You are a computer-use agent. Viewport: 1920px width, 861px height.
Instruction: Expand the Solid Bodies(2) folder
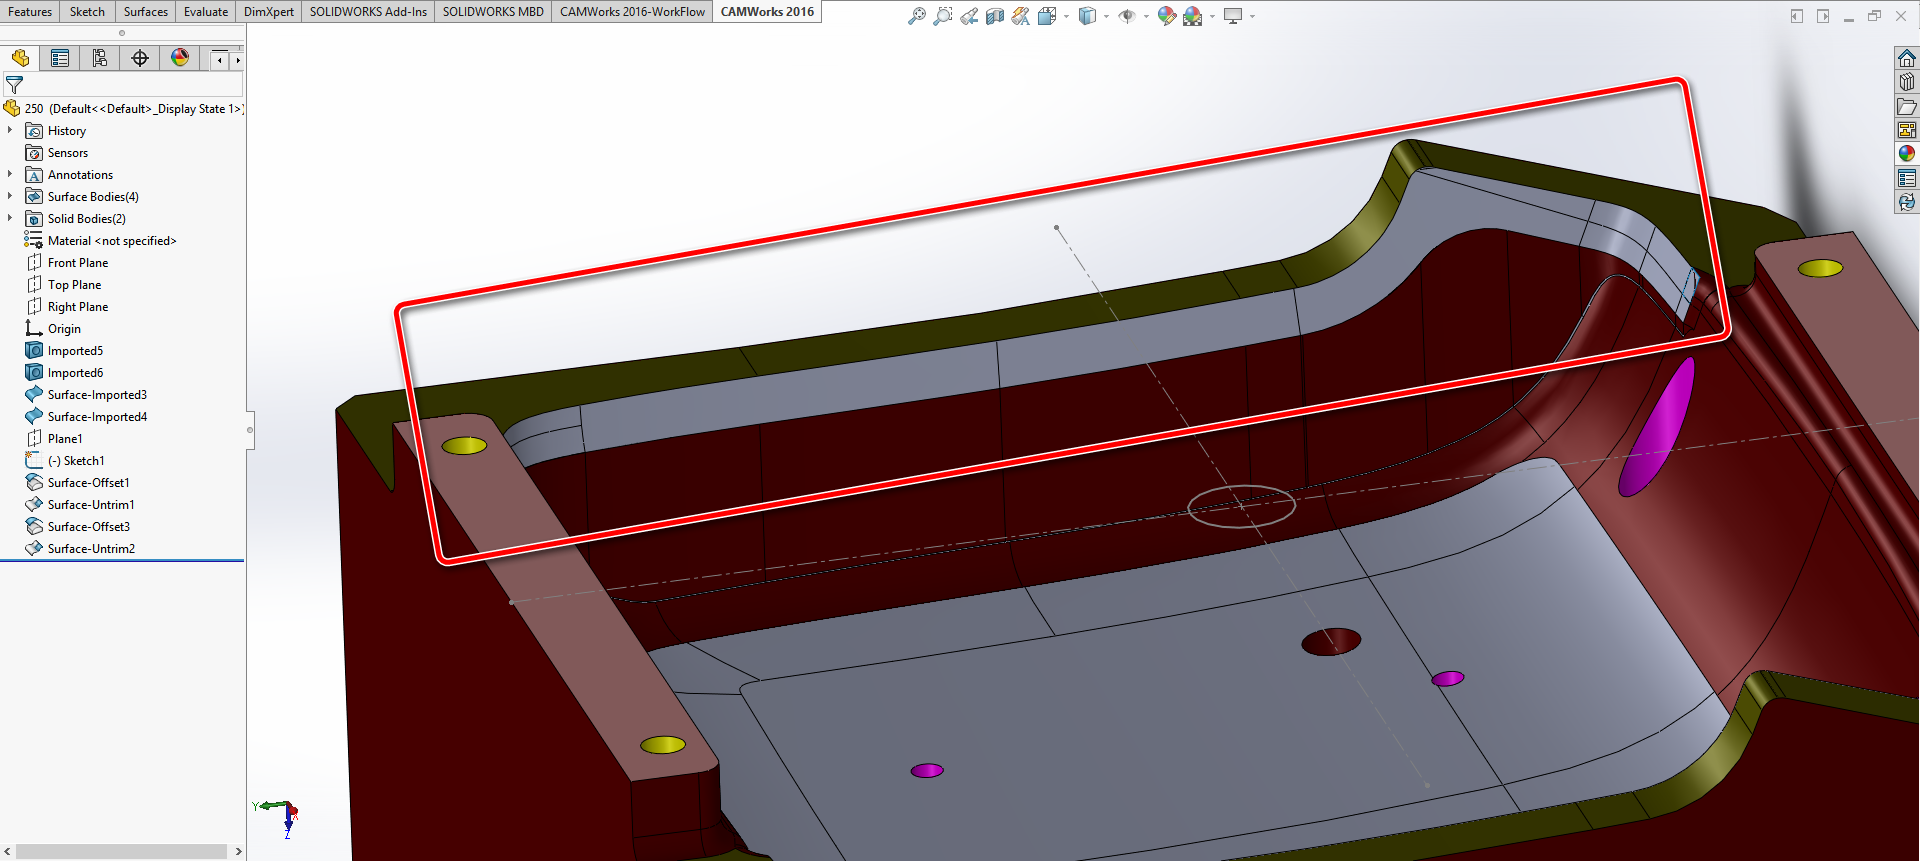(10, 219)
